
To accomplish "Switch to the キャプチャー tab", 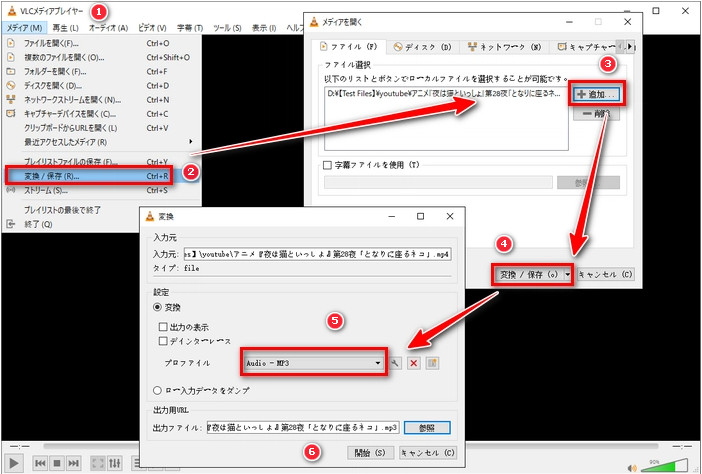I will (x=584, y=47).
